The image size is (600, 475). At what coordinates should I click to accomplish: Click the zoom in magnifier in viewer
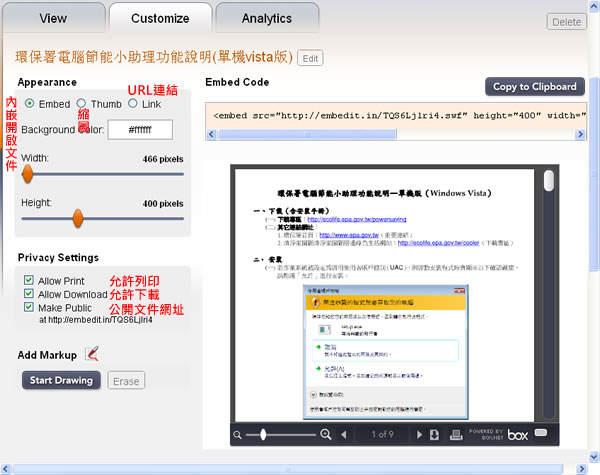coord(325,435)
